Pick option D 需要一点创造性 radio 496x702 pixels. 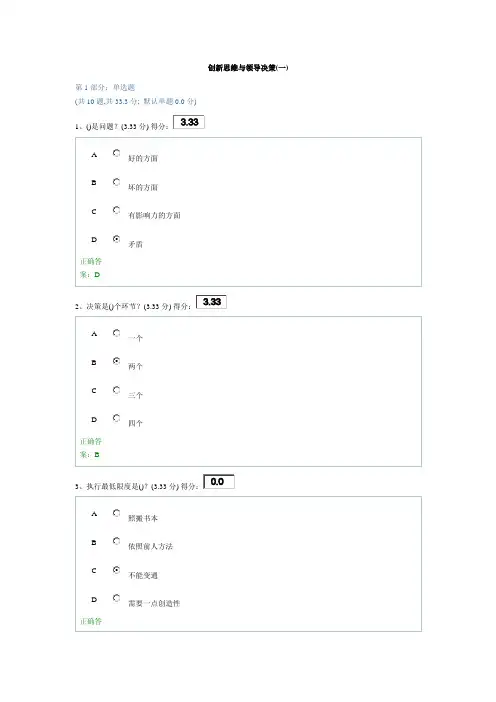point(116,598)
